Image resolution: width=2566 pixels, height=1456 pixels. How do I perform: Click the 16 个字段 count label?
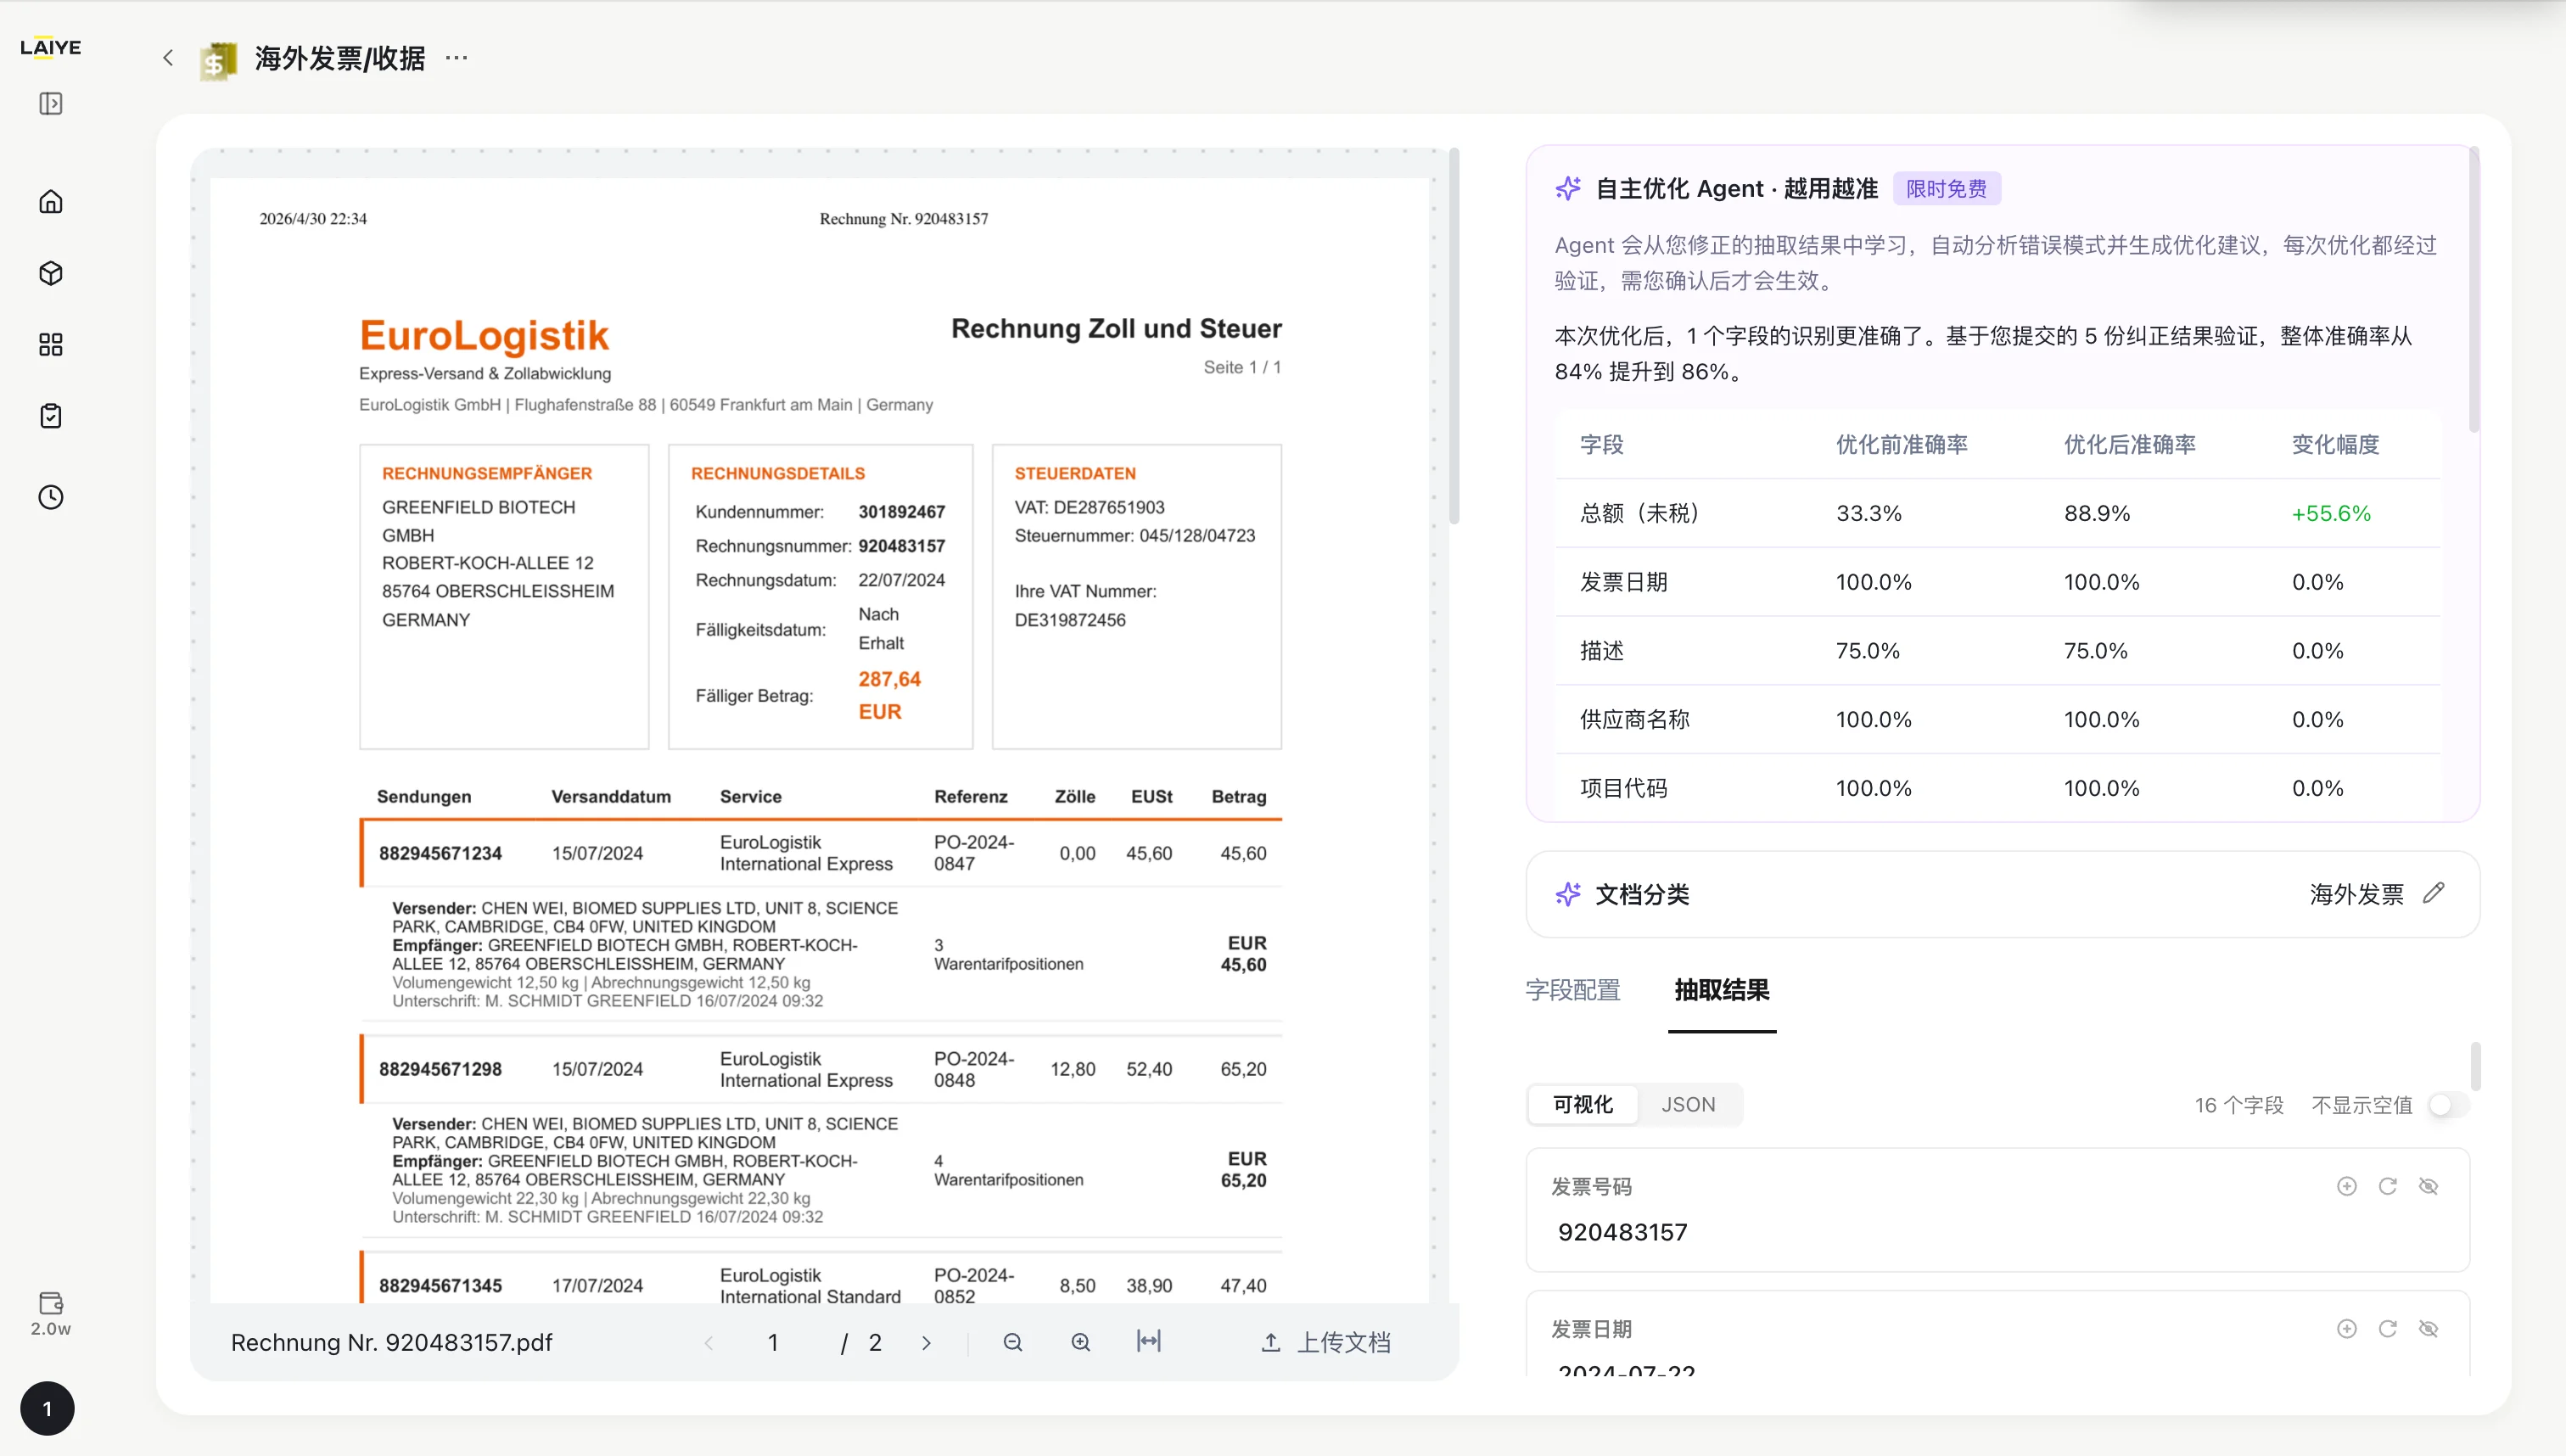point(2239,1105)
